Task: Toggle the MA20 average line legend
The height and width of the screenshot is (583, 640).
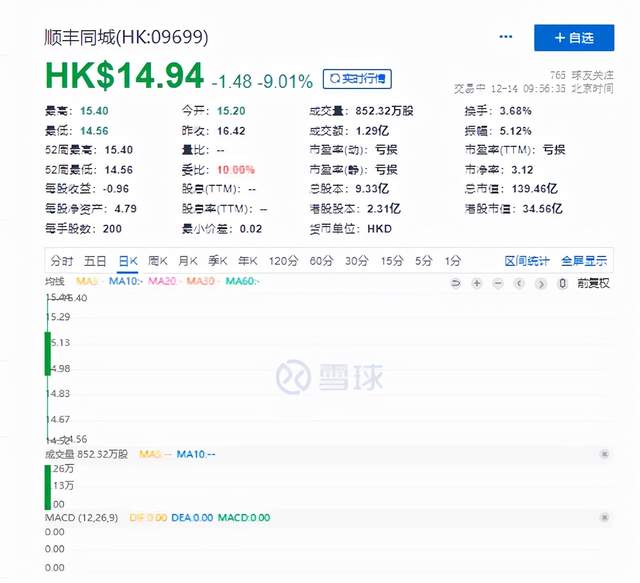Action: [x=164, y=281]
